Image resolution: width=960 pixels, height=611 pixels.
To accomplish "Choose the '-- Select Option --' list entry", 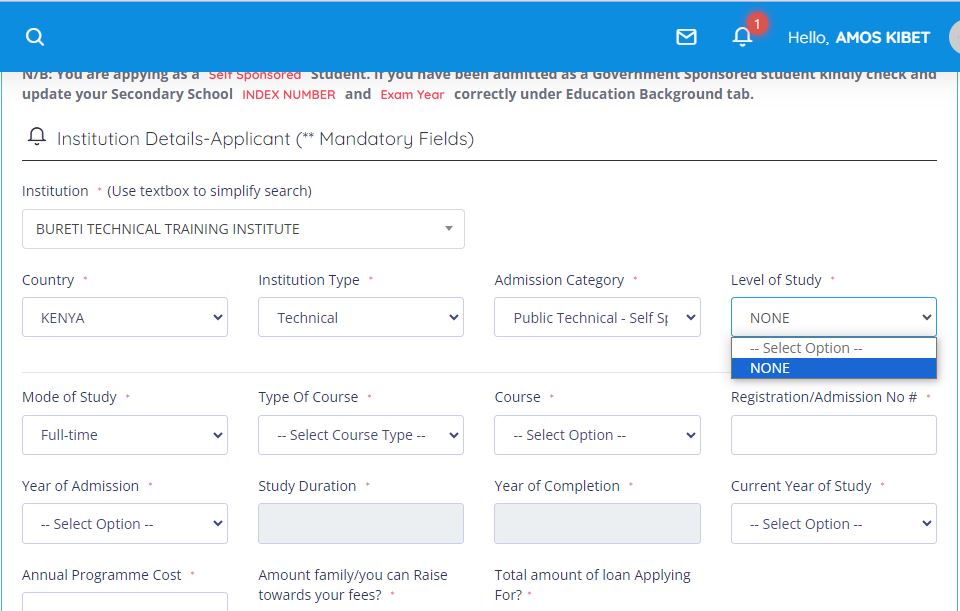I will [833, 348].
